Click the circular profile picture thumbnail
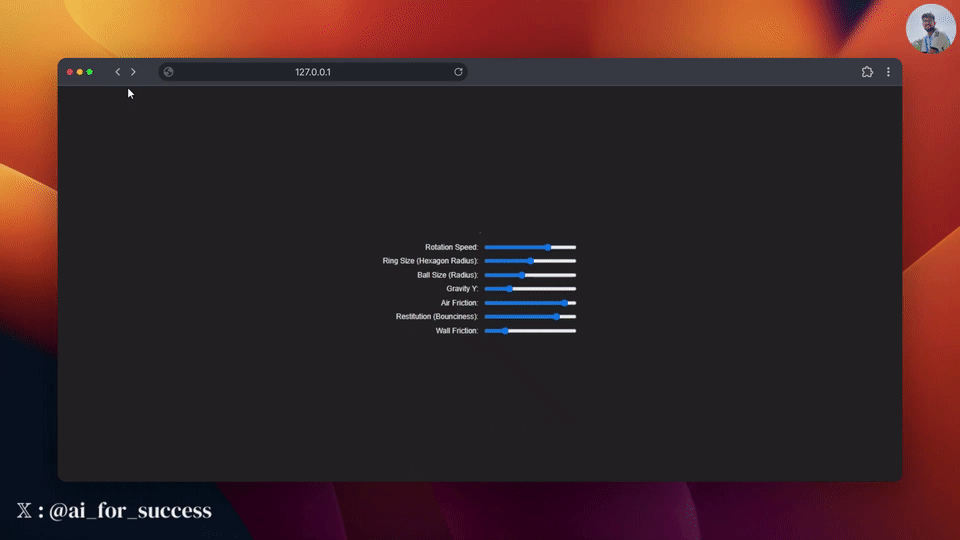 (930, 29)
